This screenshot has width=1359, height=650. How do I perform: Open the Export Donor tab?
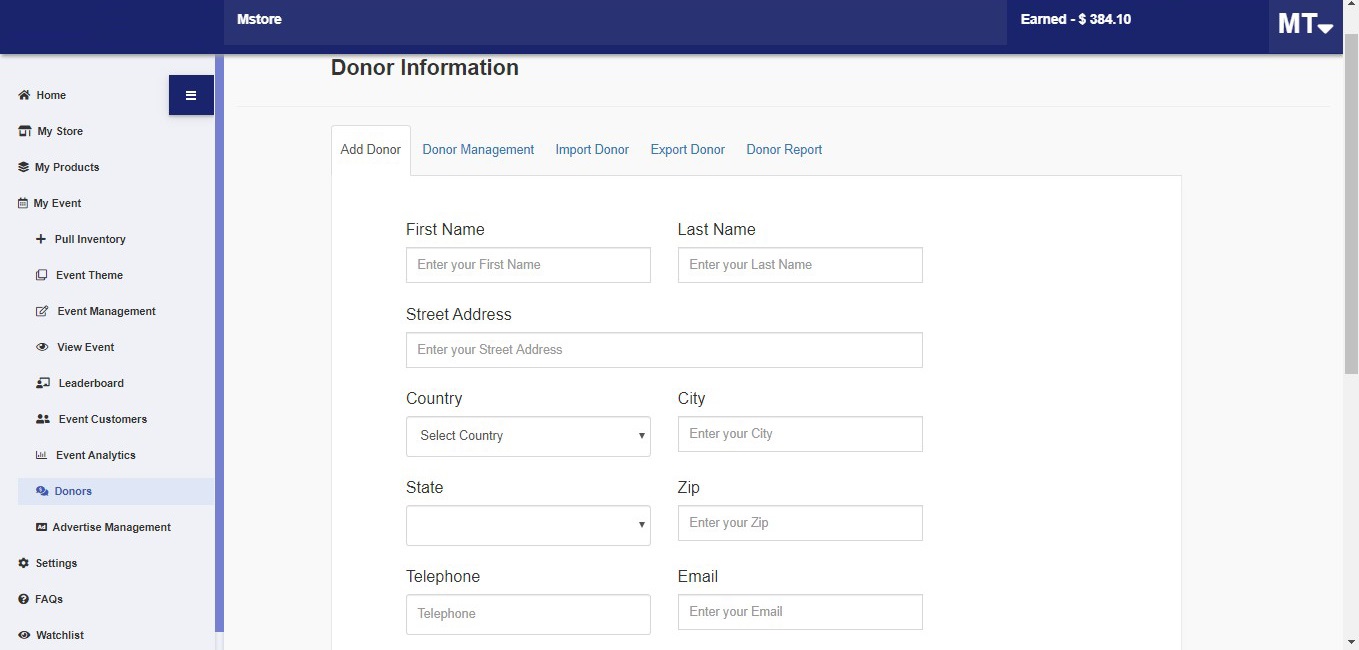coord(688,150)
